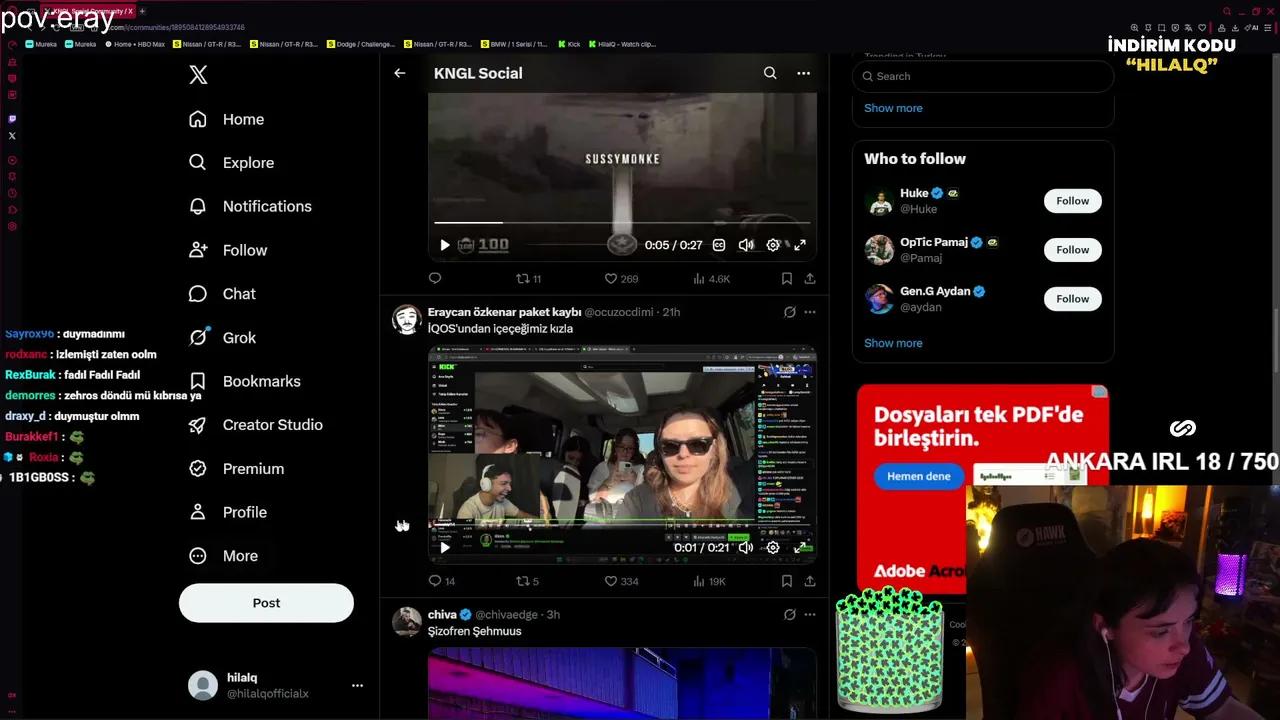The height and width of the screenshot is (720, 1280).
Task: Expand the More menu in sidebar
Action: 224,556
